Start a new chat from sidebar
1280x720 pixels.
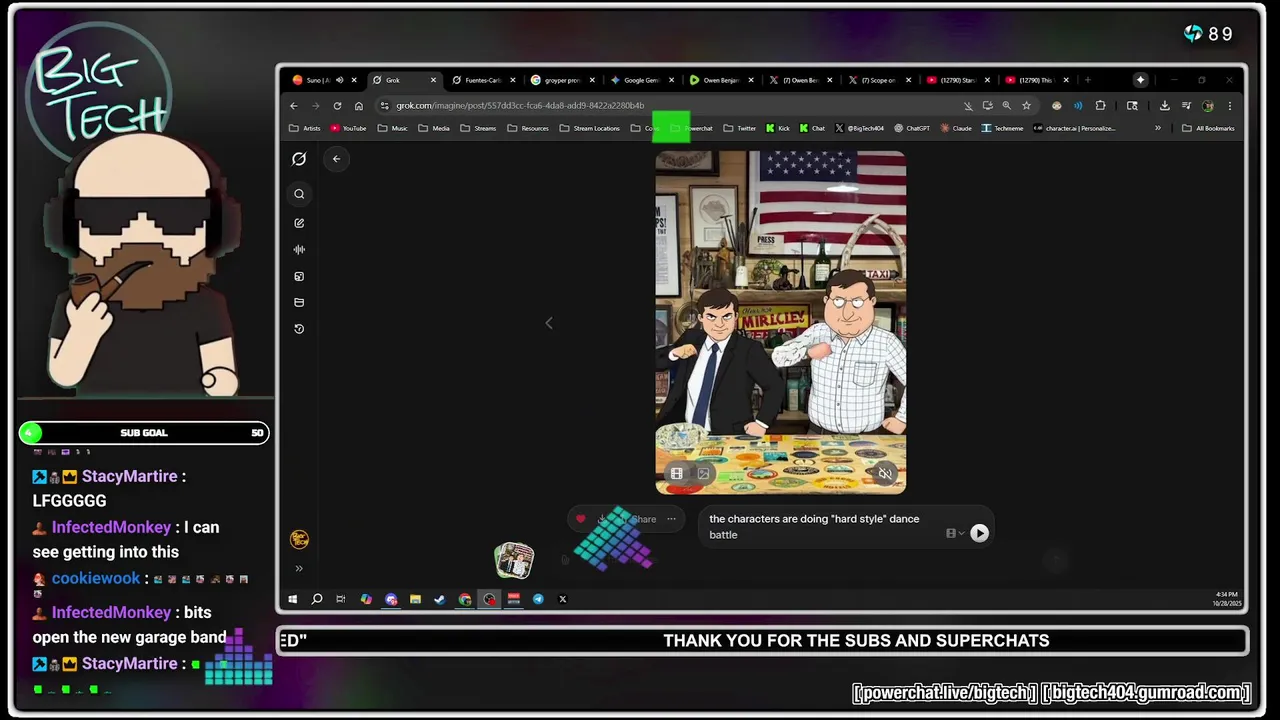(299, 223)
